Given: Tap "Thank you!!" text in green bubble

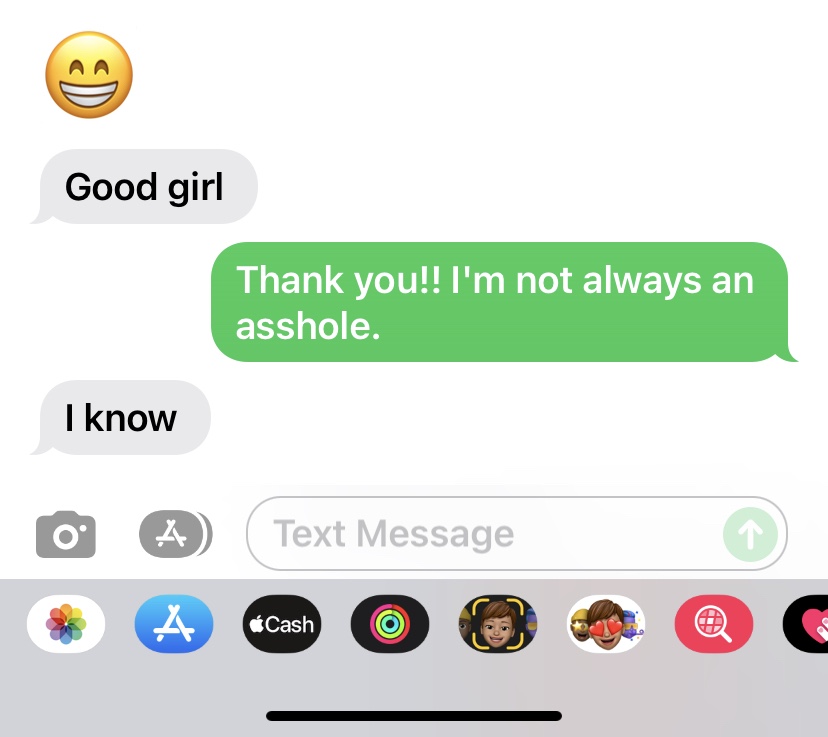Looking at the screenshot, I should 338,280.
